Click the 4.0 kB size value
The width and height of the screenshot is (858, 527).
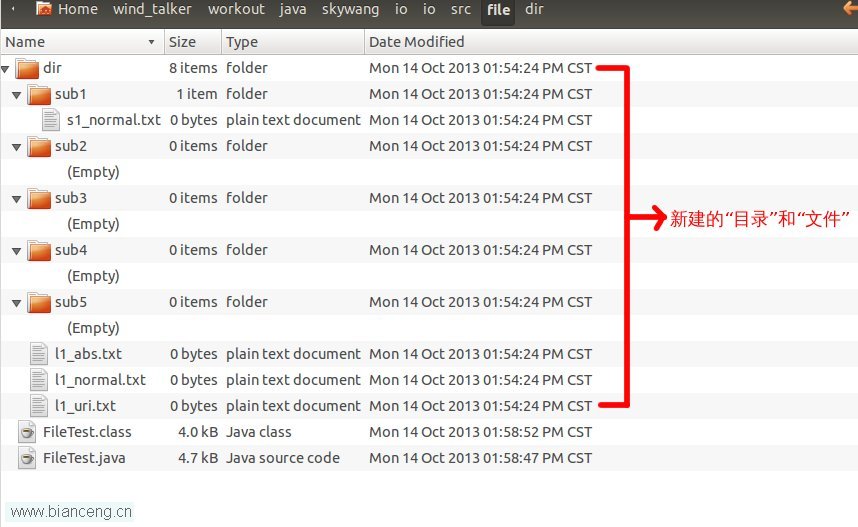[198, 432]
